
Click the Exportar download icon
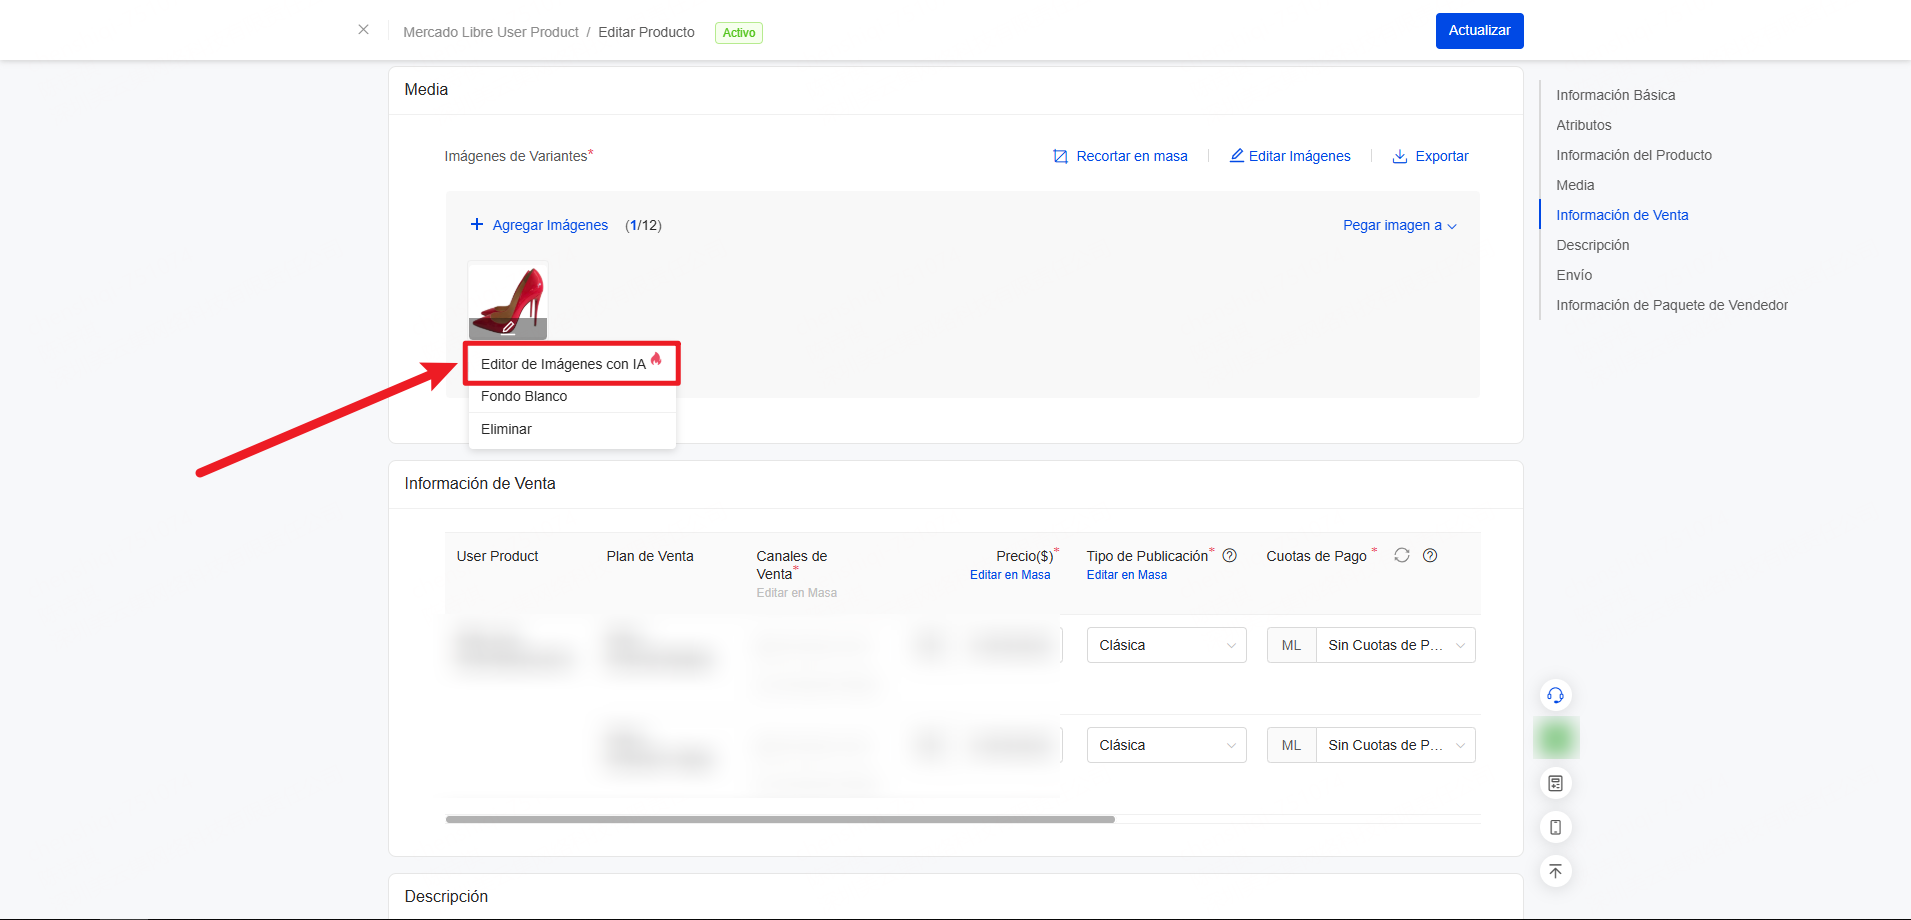point(1400,157)
